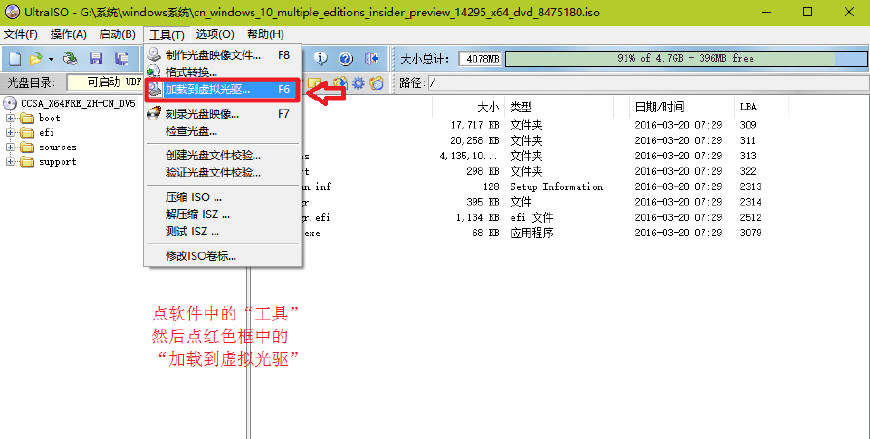The width and height of the screenshot is (870, 439).
Task: Select 制作光盘映像文件 menu entry
Action: pyautogui.click(x=223, y=55)
